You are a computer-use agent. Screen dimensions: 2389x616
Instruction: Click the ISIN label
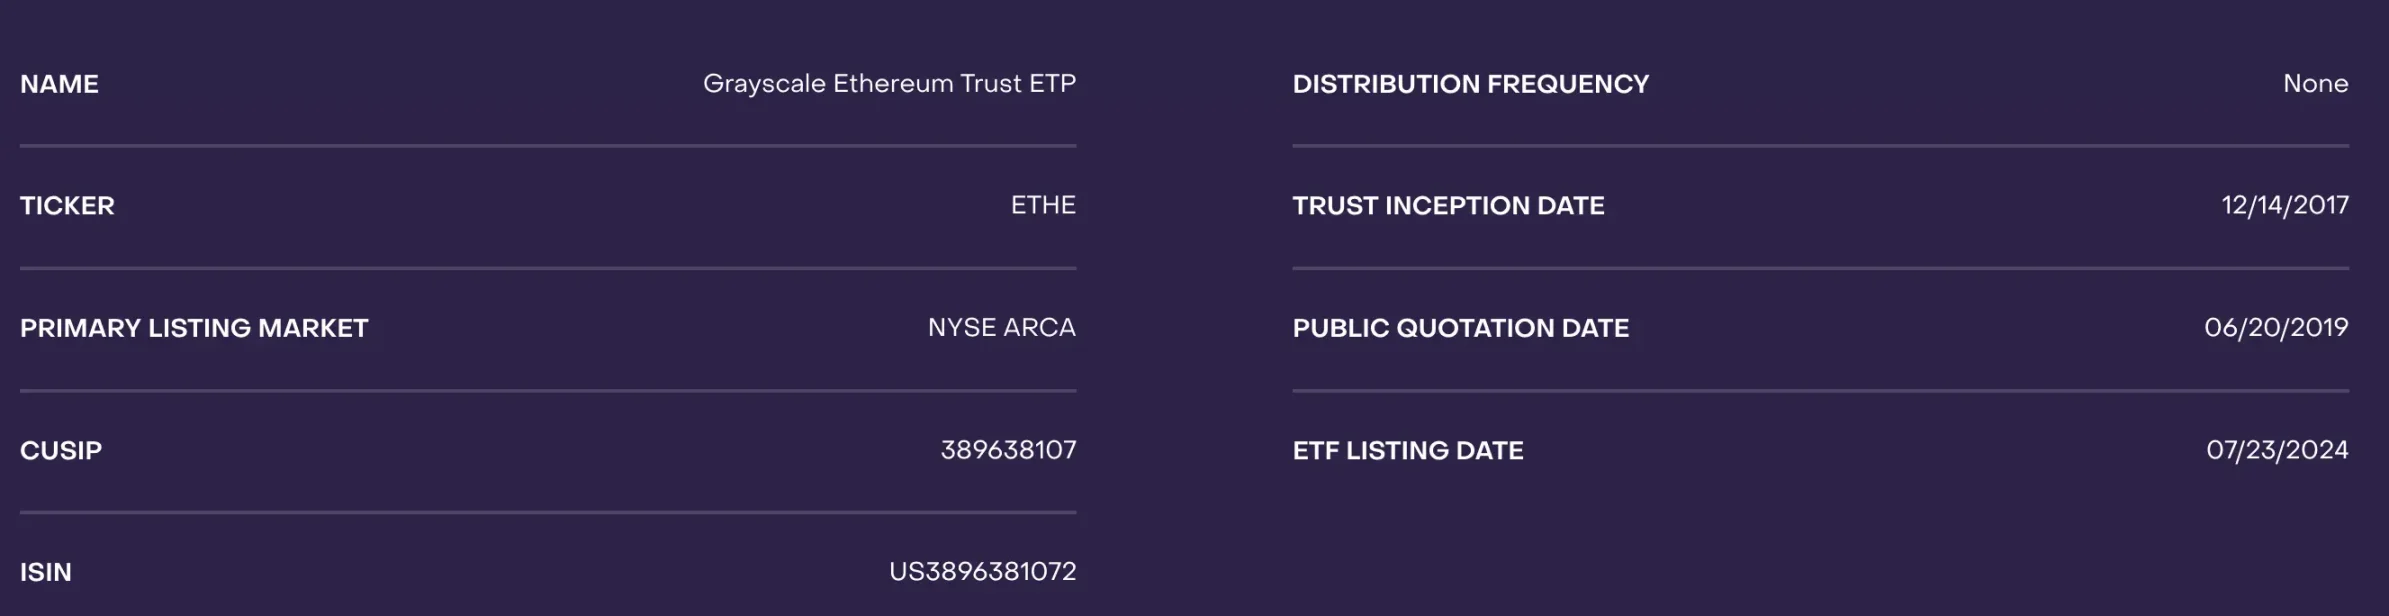pyautogui.click(x=46, y=573)
